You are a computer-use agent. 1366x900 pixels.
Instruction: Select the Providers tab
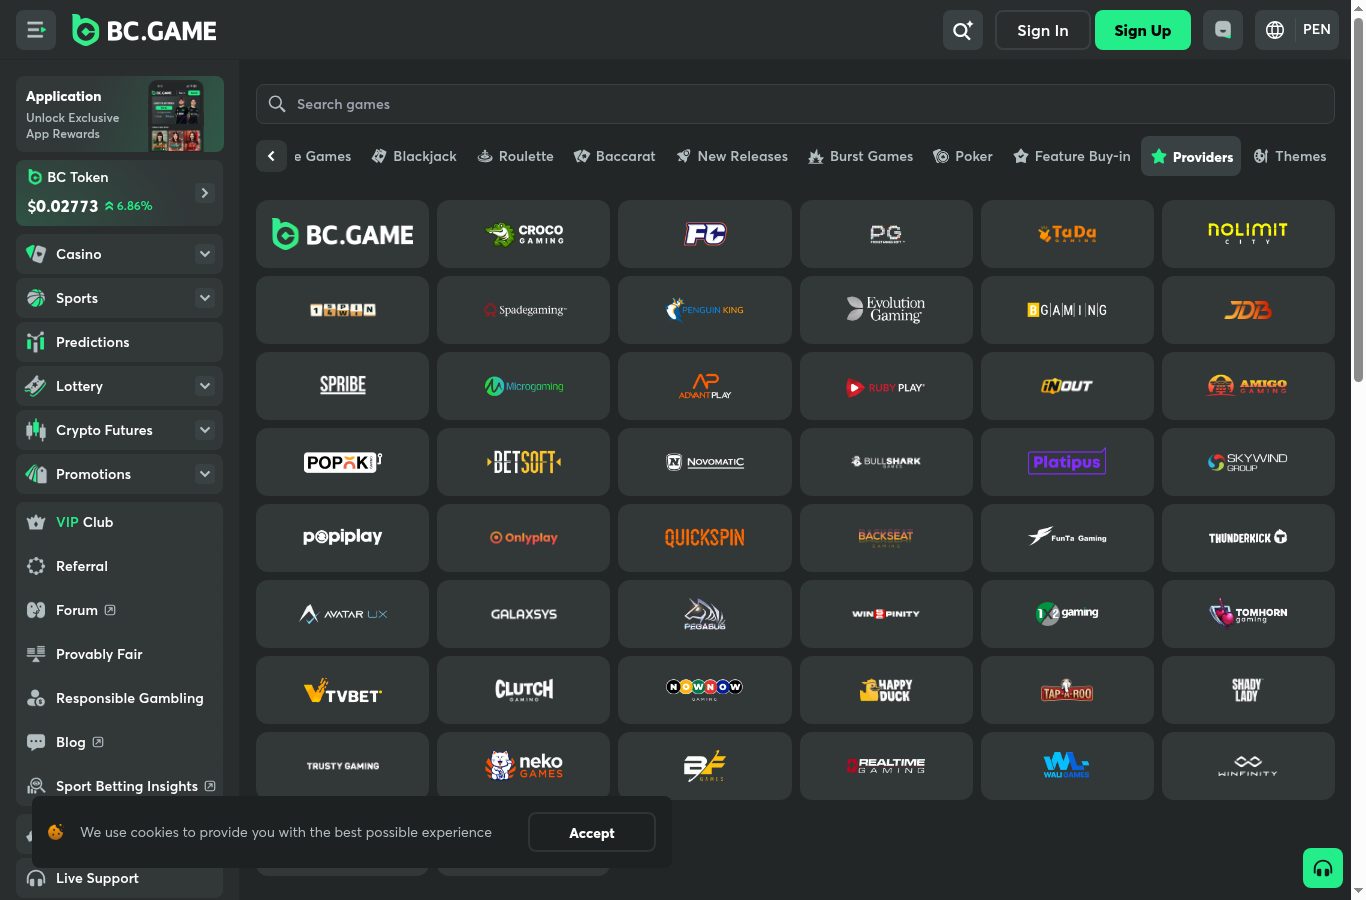pos(1191,156)
